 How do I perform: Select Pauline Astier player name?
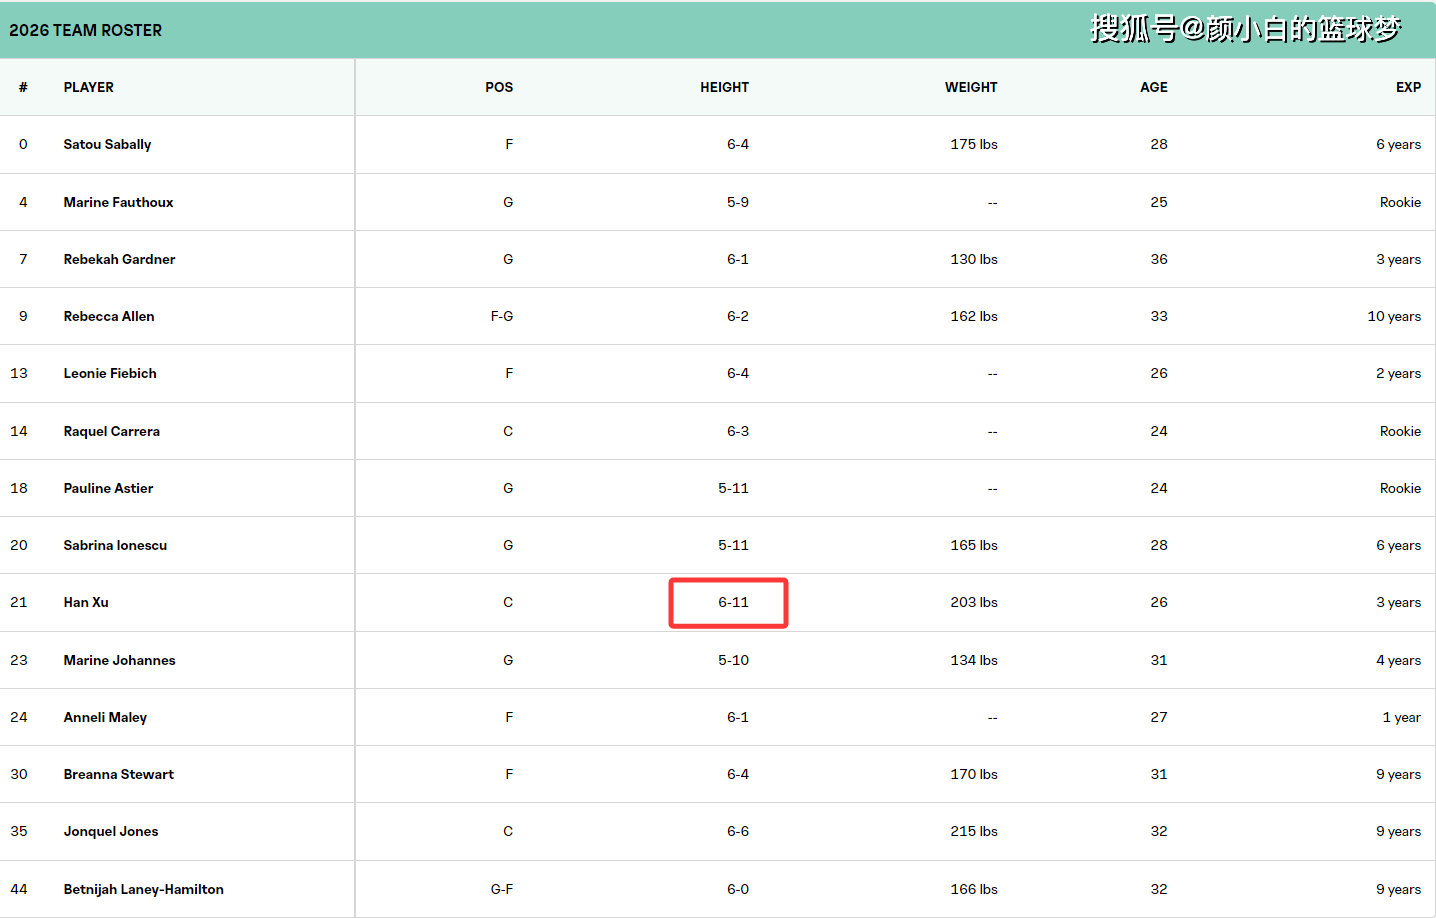coord(108,488)
